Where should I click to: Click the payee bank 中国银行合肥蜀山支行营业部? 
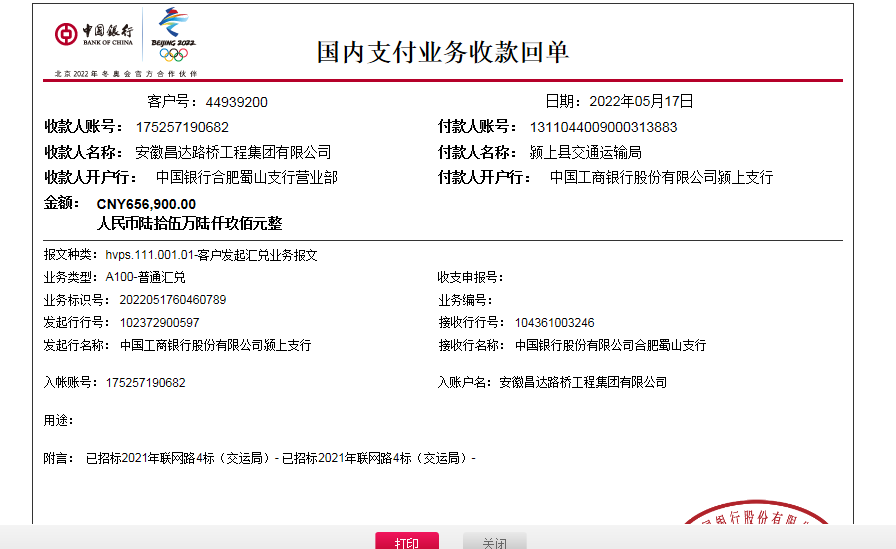coord(246,177)
